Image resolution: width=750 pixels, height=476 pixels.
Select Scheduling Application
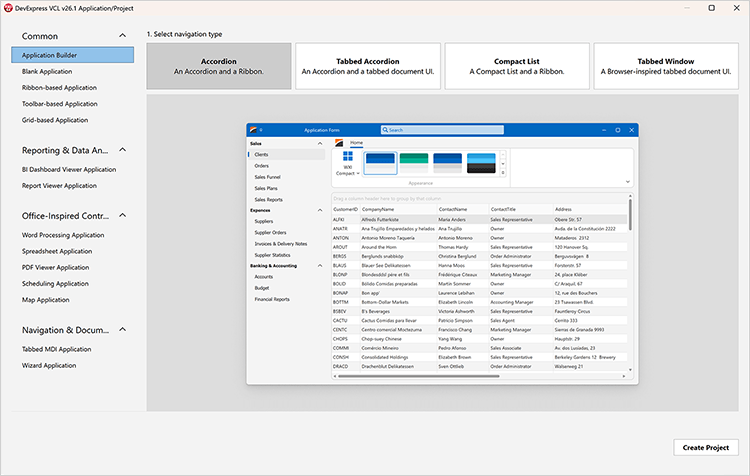[55, 284]
